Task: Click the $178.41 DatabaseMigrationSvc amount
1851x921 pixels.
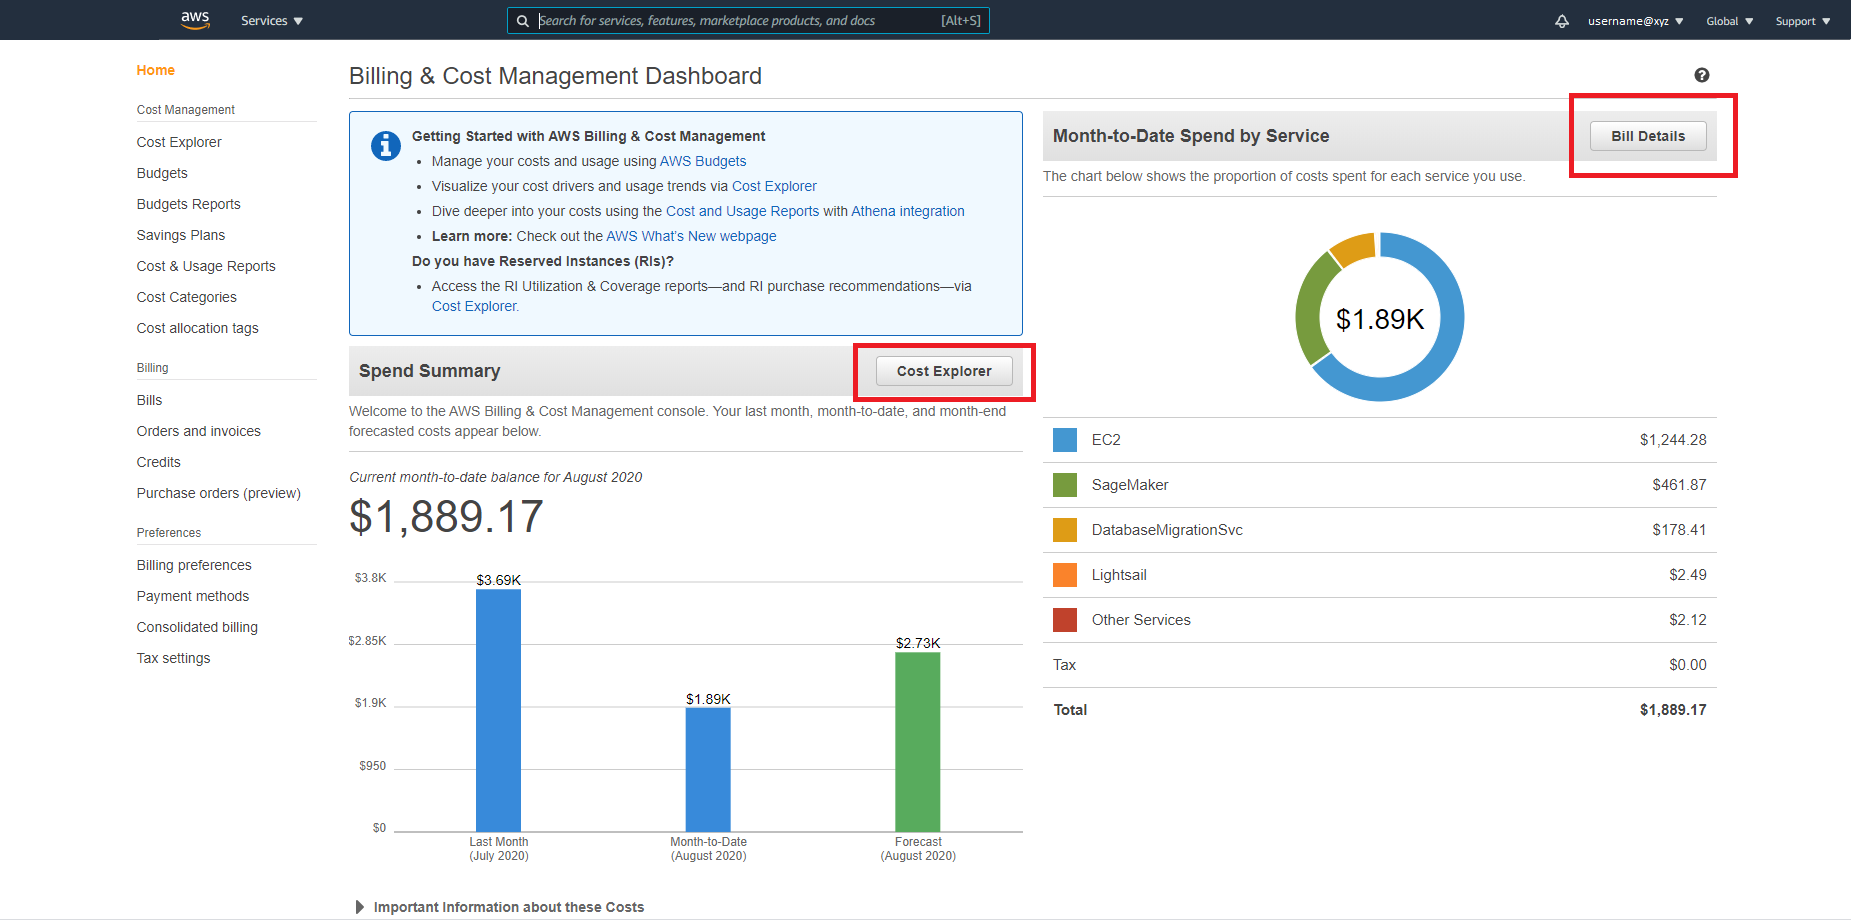Action: pyautogui.click(x=1679, y=530)
